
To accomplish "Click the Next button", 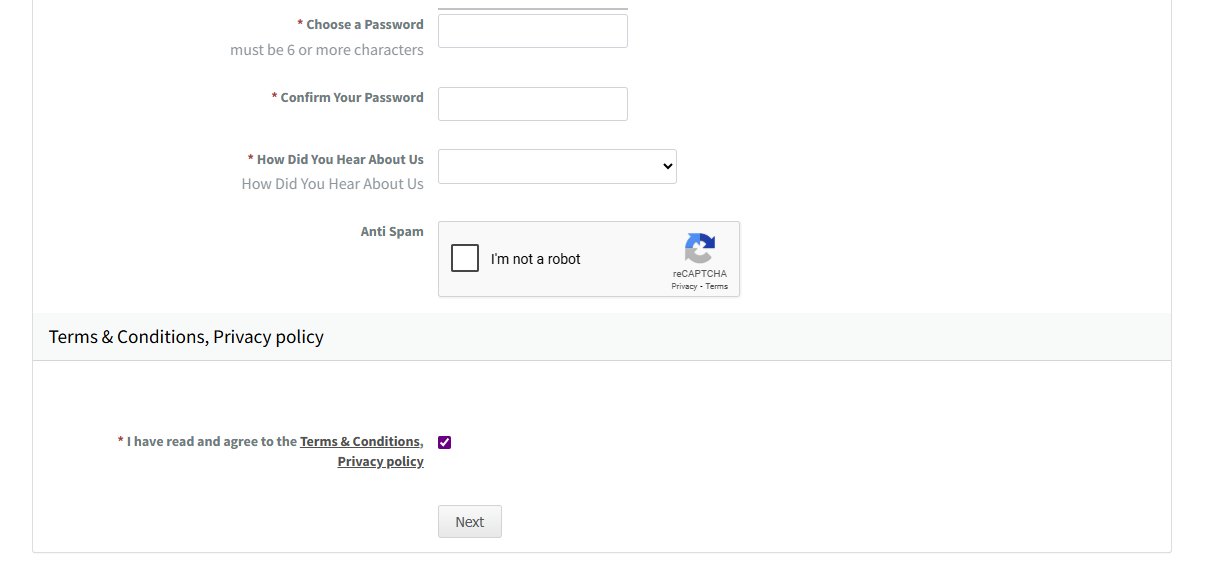I will [x=470, y=521].
